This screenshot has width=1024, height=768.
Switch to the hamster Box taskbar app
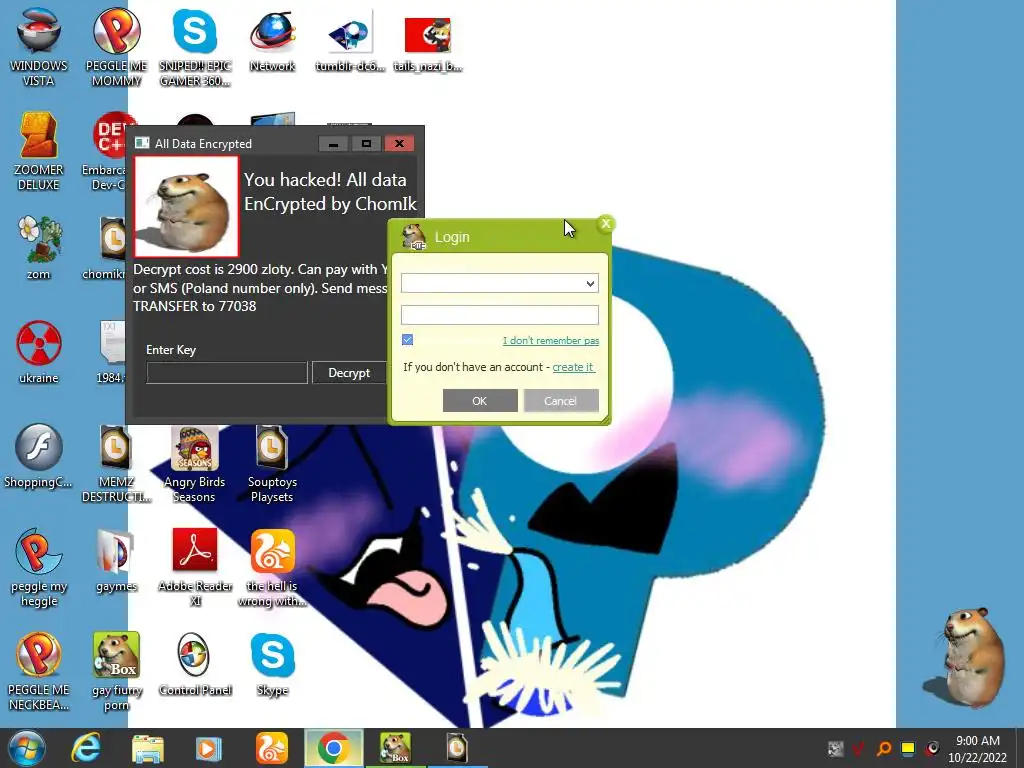coord(395,748)
